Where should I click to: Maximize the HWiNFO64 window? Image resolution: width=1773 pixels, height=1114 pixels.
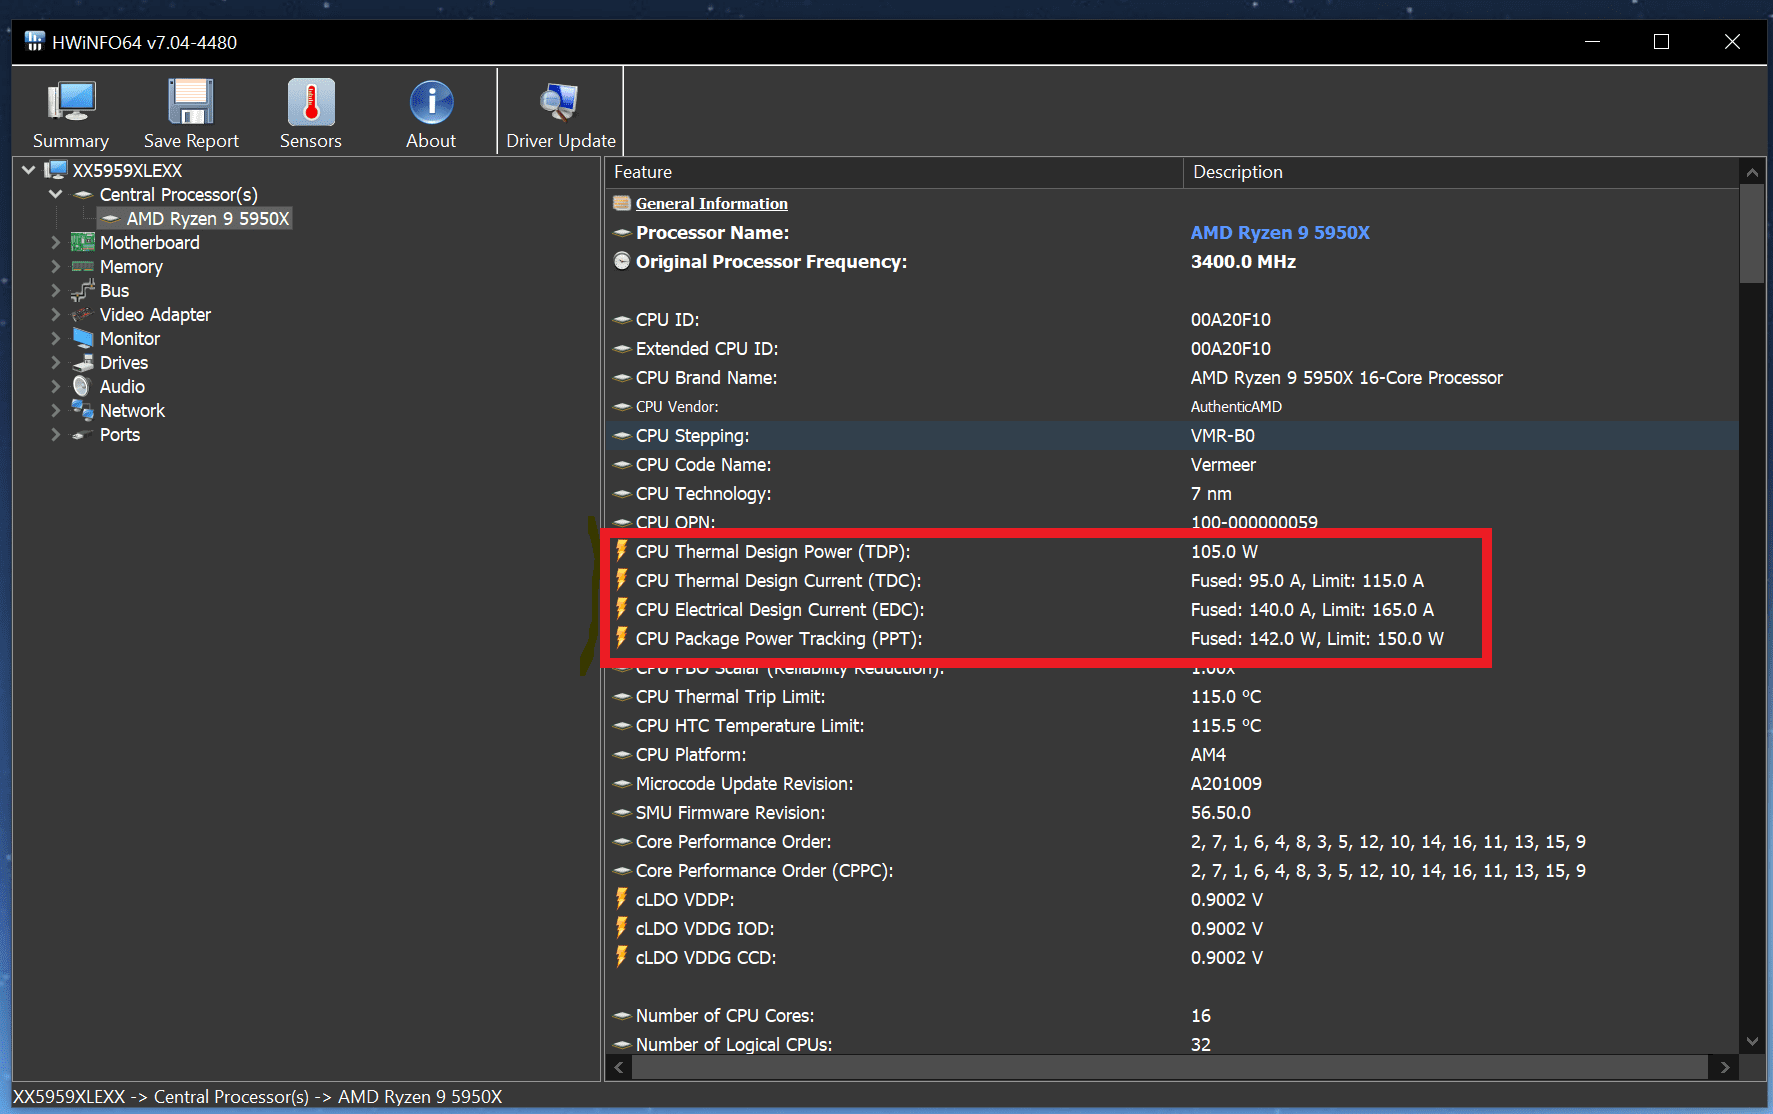coord(1662,42)
